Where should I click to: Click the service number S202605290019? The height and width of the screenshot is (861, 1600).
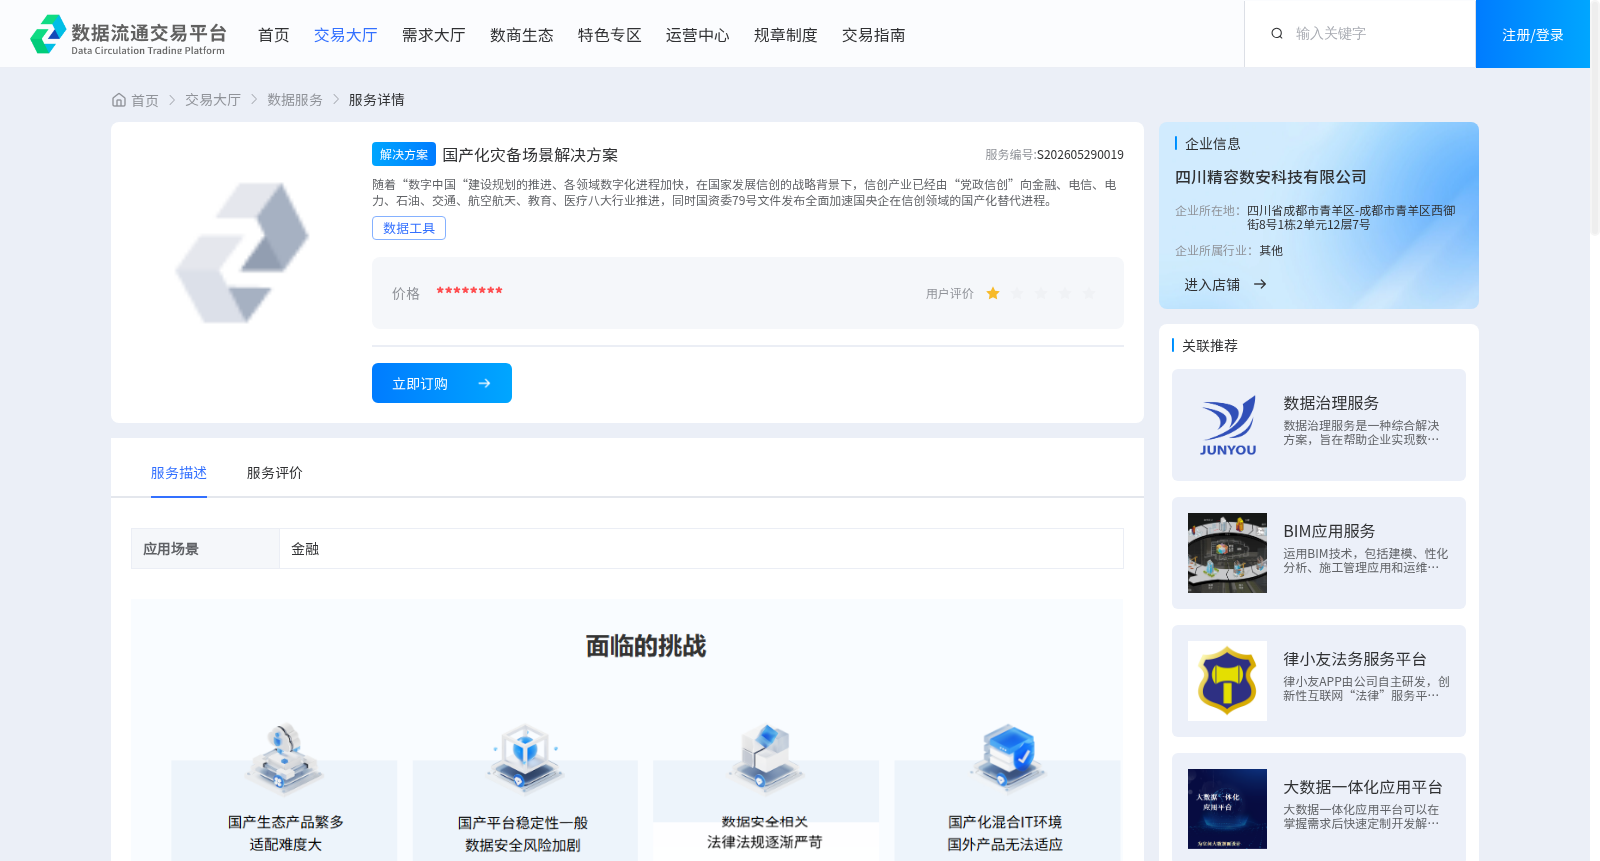pos(1080,155)
